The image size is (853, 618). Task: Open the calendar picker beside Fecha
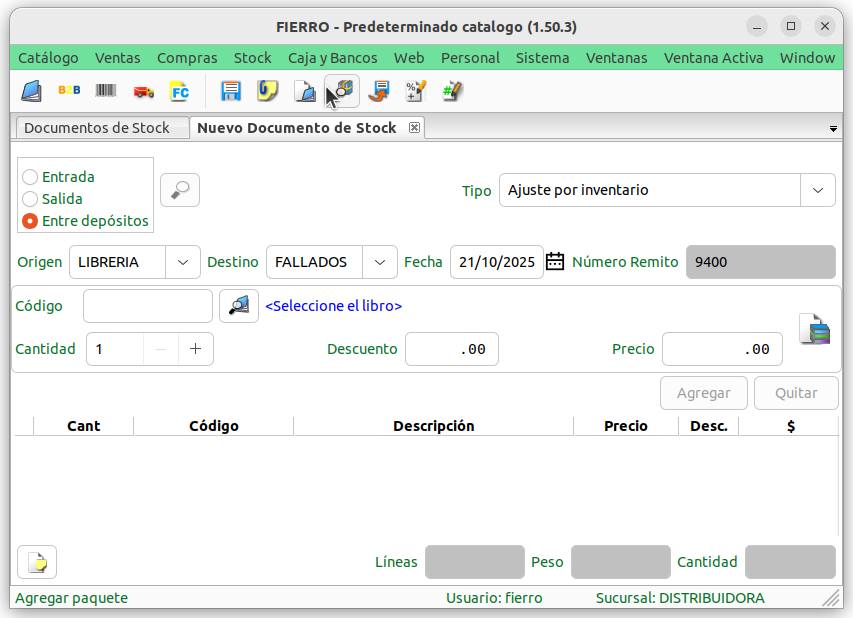tap(555, 262)
